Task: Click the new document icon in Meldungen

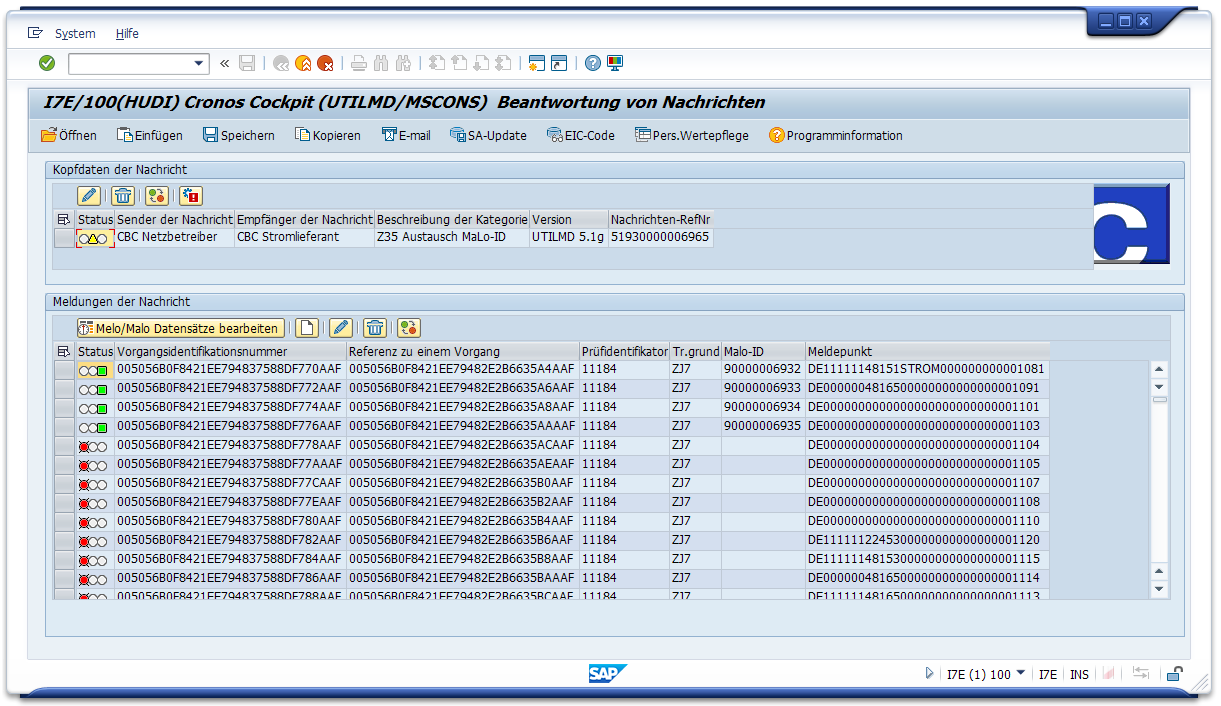Action: click(307, 328)
